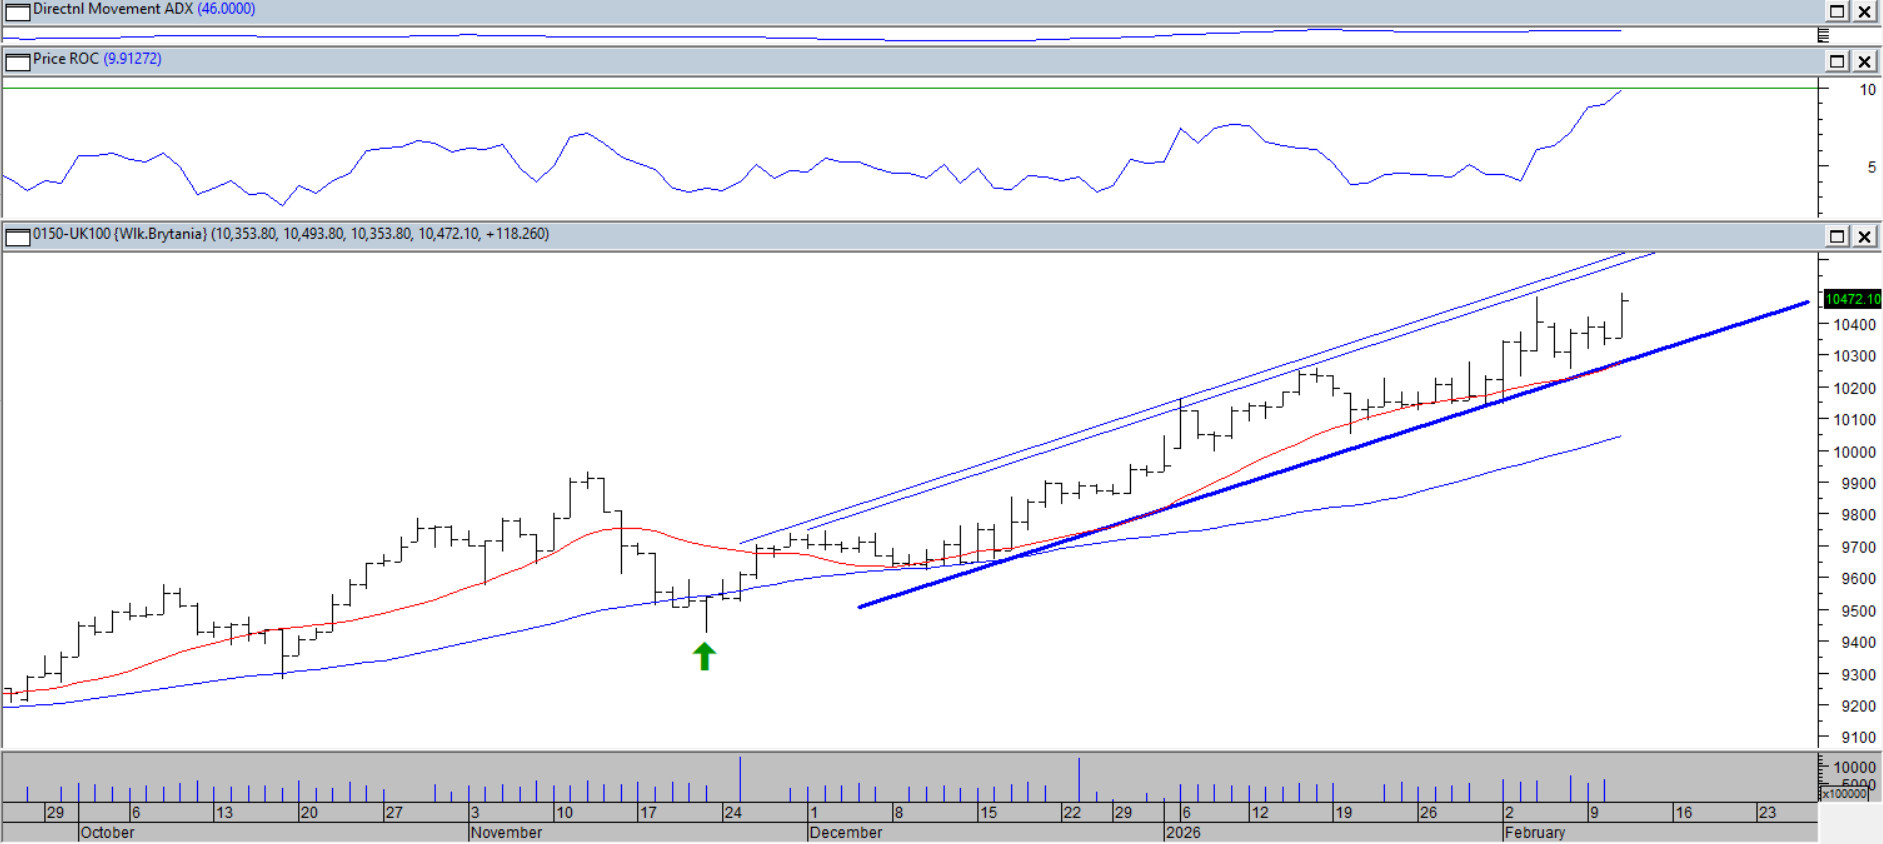Click the small scale icon beside ADX panel

click(1823, 36)
